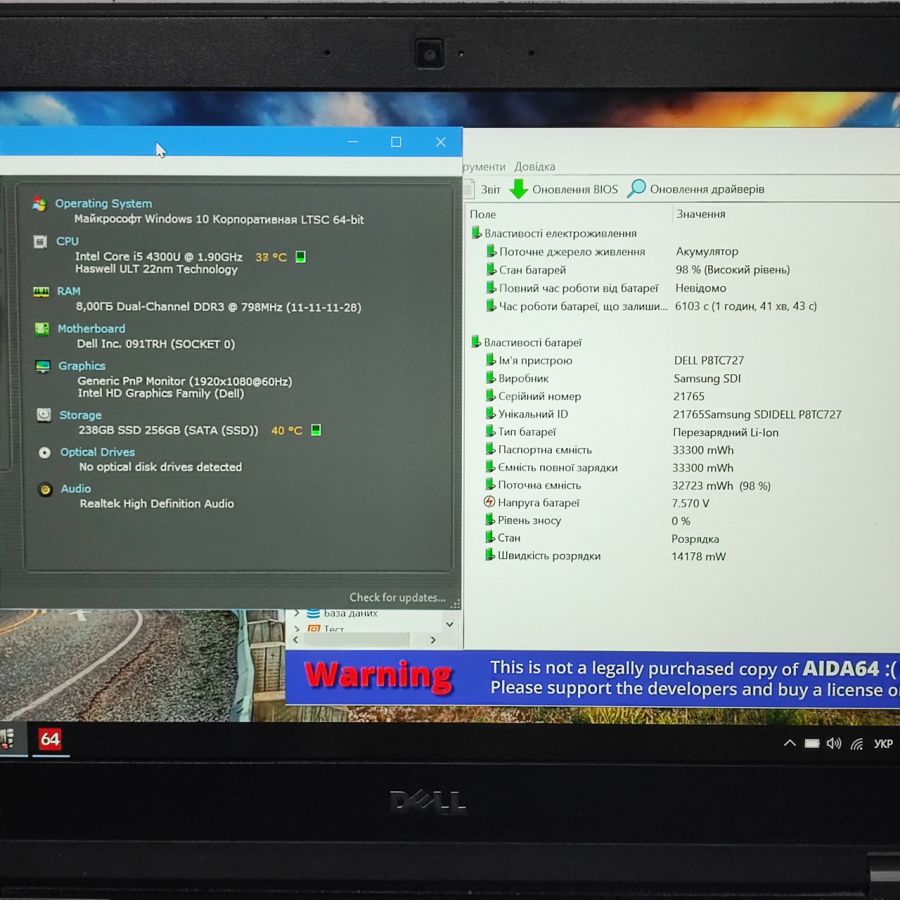The width and height of the screenshot is (900, 900).
Task: Open the Storage section heading
Action: click(80, 415)
